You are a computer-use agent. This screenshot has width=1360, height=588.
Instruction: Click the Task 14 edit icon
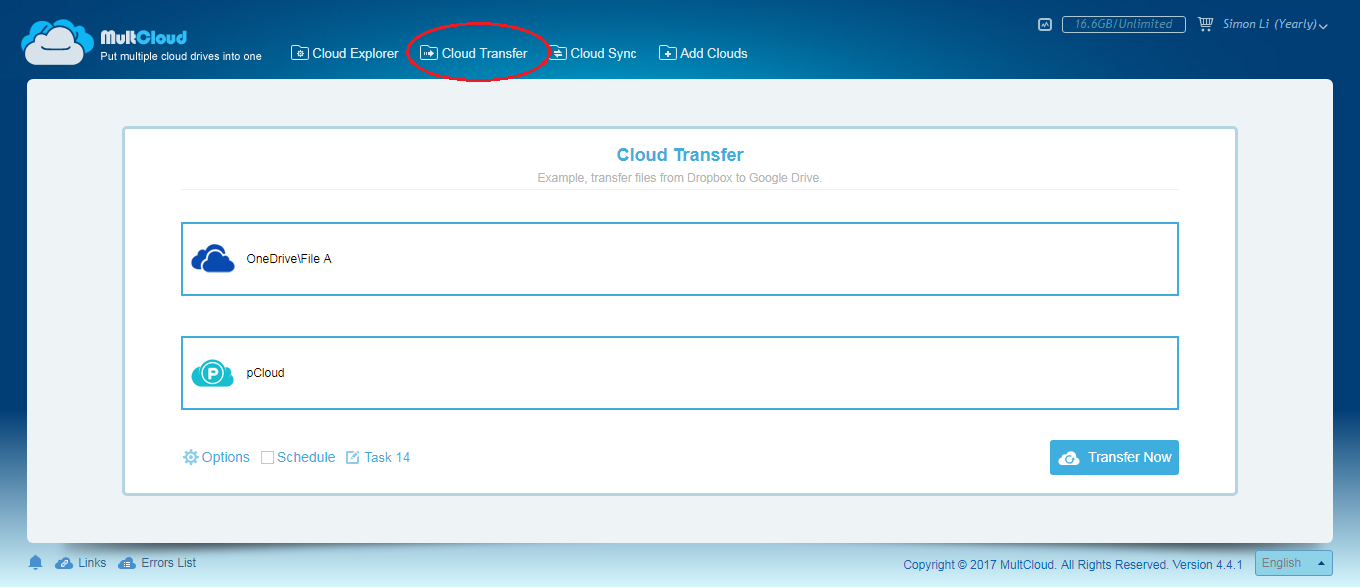352,457
